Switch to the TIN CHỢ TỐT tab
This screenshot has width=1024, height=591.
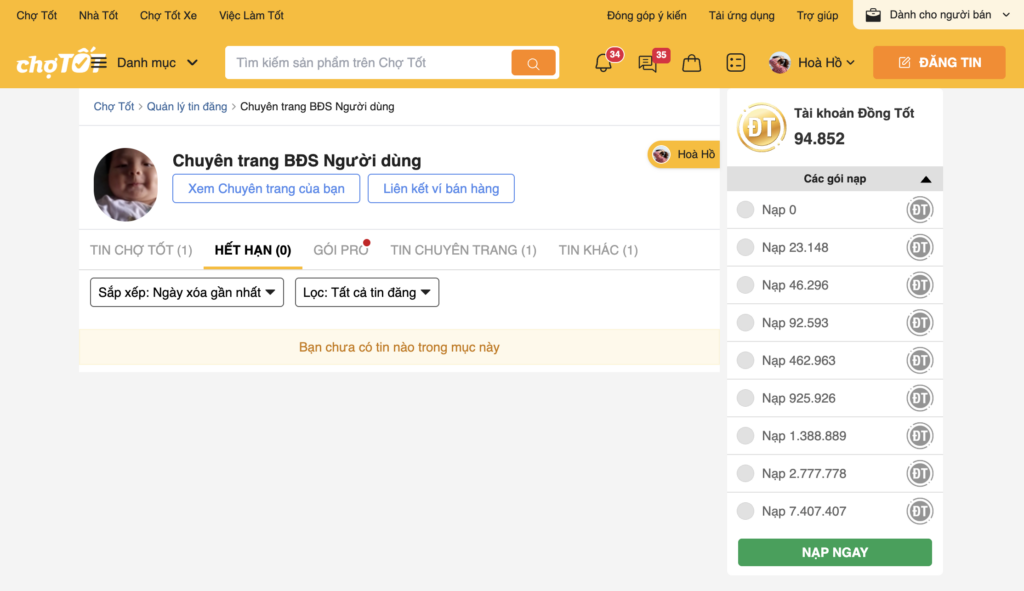tap(141, 250)
